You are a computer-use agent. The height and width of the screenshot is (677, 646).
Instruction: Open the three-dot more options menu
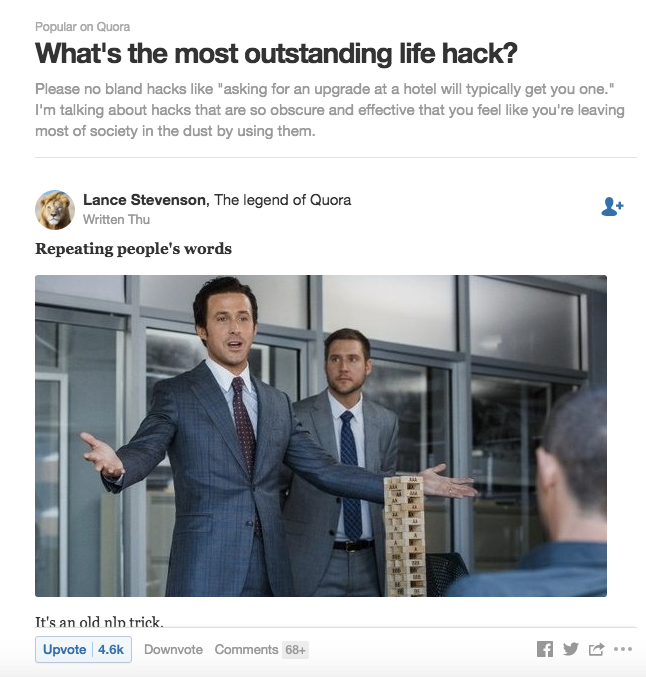pyautogui.click(x=622, y=649)
